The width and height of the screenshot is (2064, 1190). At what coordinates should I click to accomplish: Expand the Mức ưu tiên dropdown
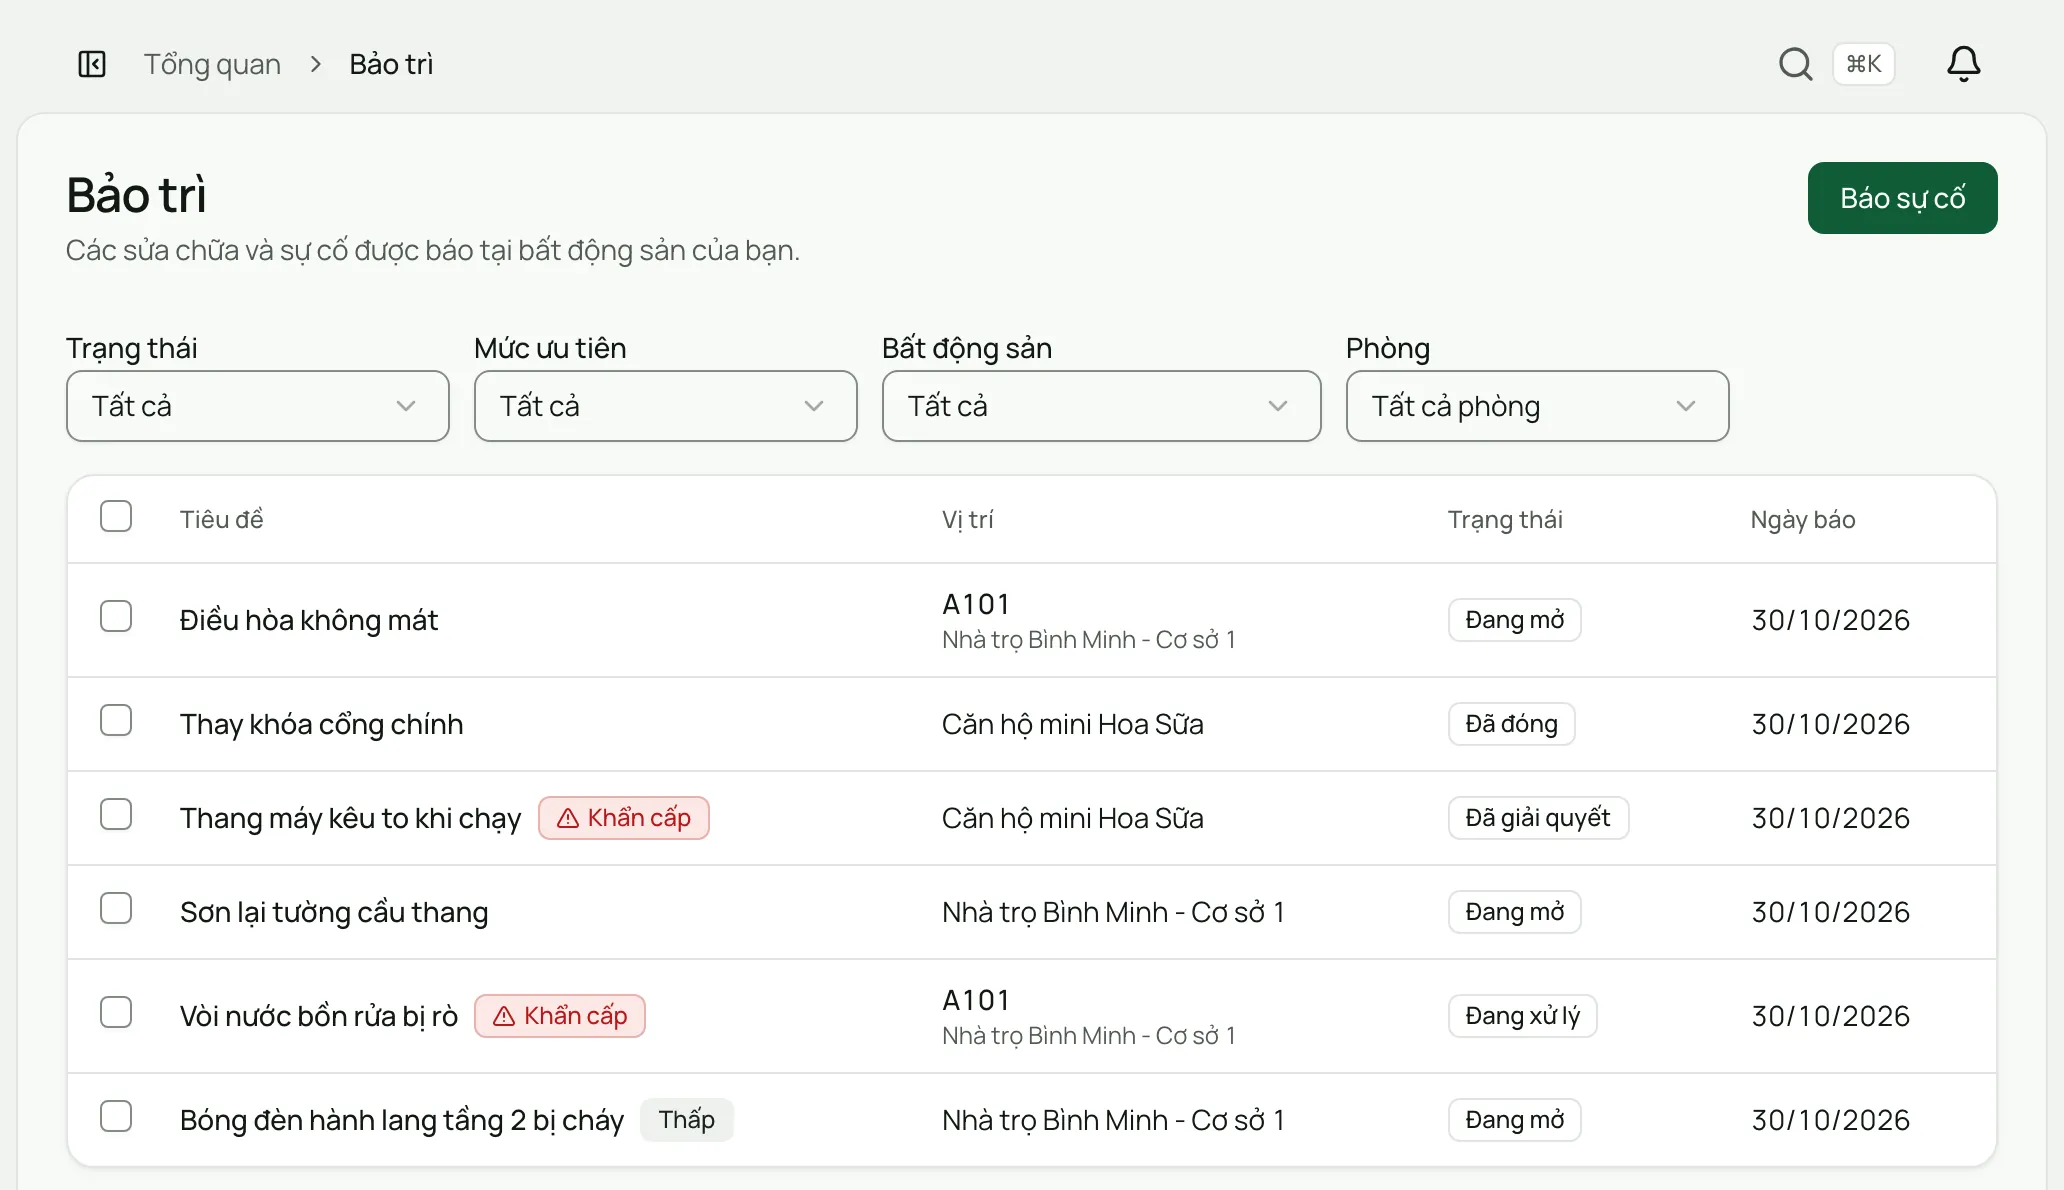[666, 406]
